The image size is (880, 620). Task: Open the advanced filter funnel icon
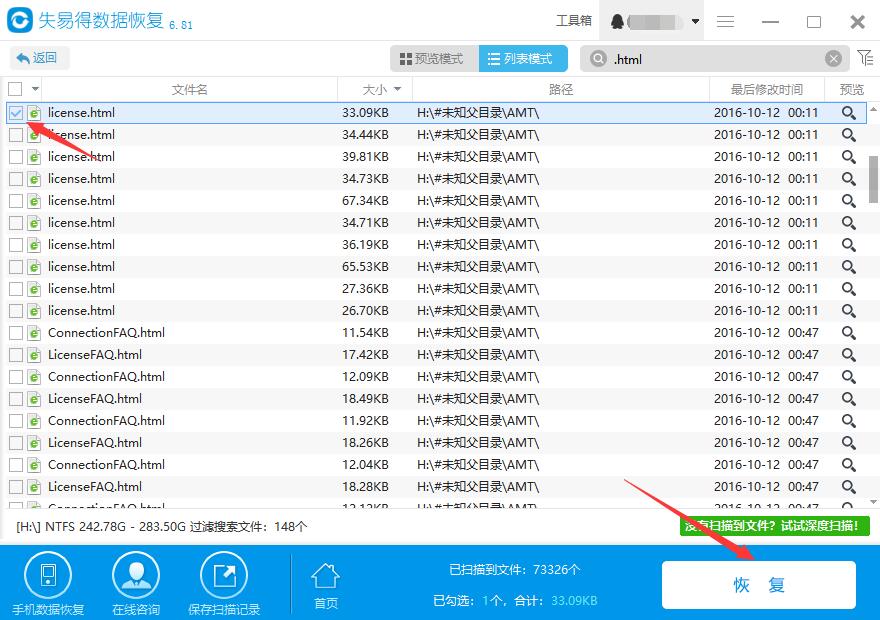point(865,57)
